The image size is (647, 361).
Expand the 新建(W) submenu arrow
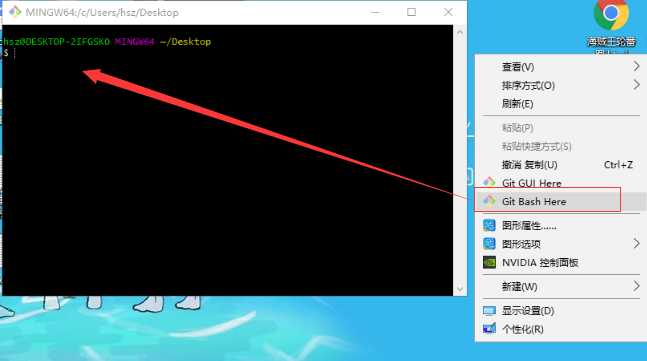coord(636,286)
